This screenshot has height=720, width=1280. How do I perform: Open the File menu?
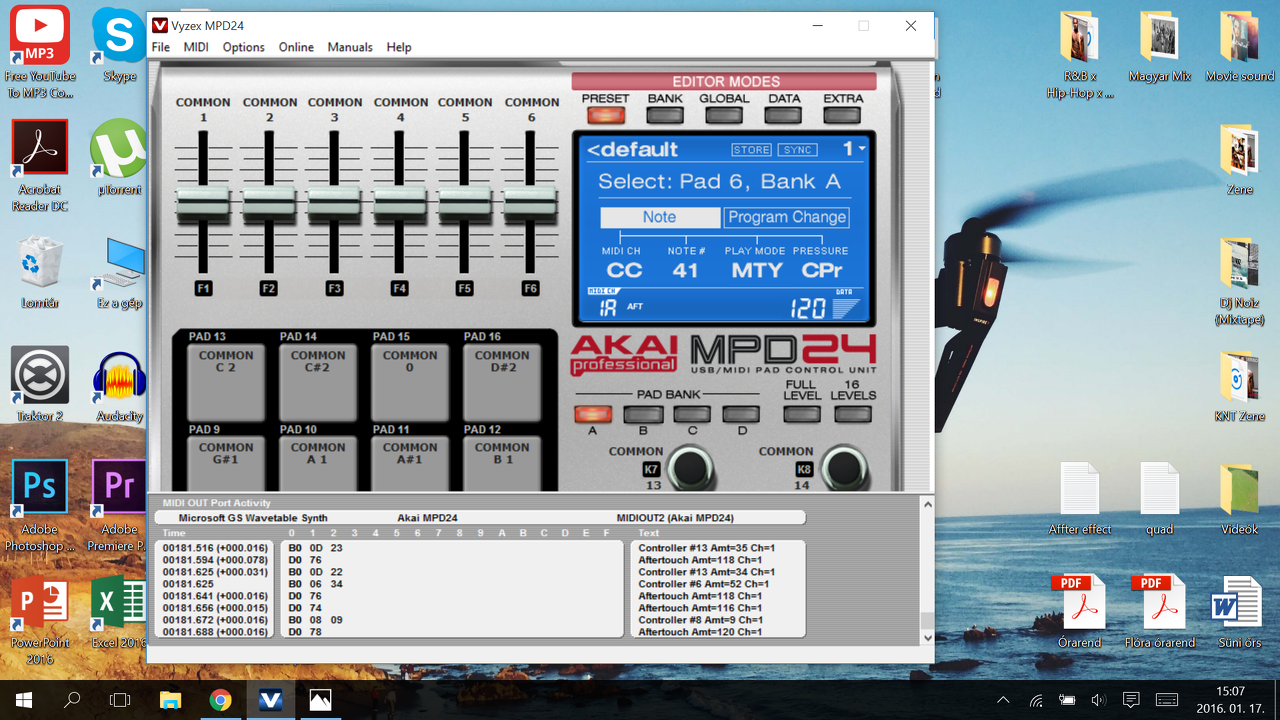click(160, 47)
